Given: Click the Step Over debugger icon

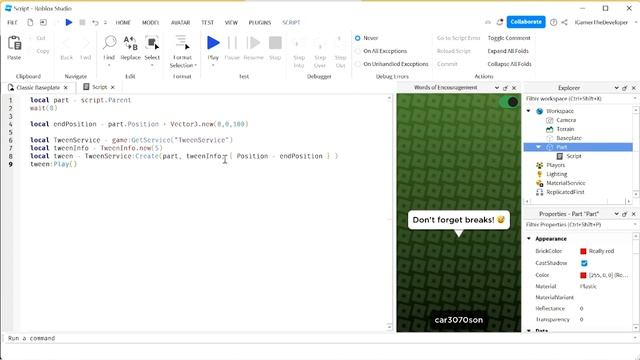Looking at the screenshot, I should (x=320, y=43).
